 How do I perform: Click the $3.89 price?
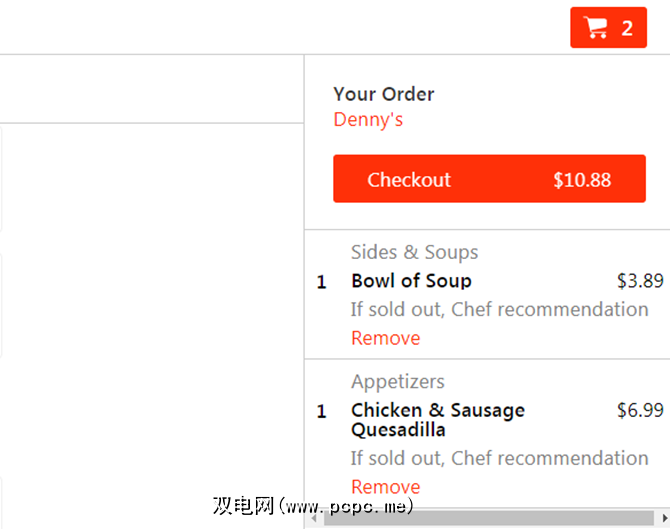click(x=640, y=281)
